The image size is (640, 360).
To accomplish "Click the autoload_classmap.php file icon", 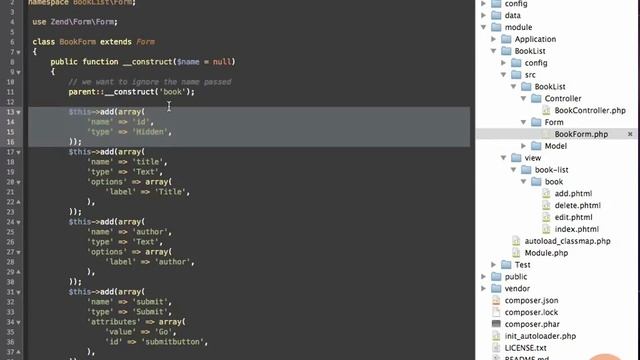I will click(516, 241).
